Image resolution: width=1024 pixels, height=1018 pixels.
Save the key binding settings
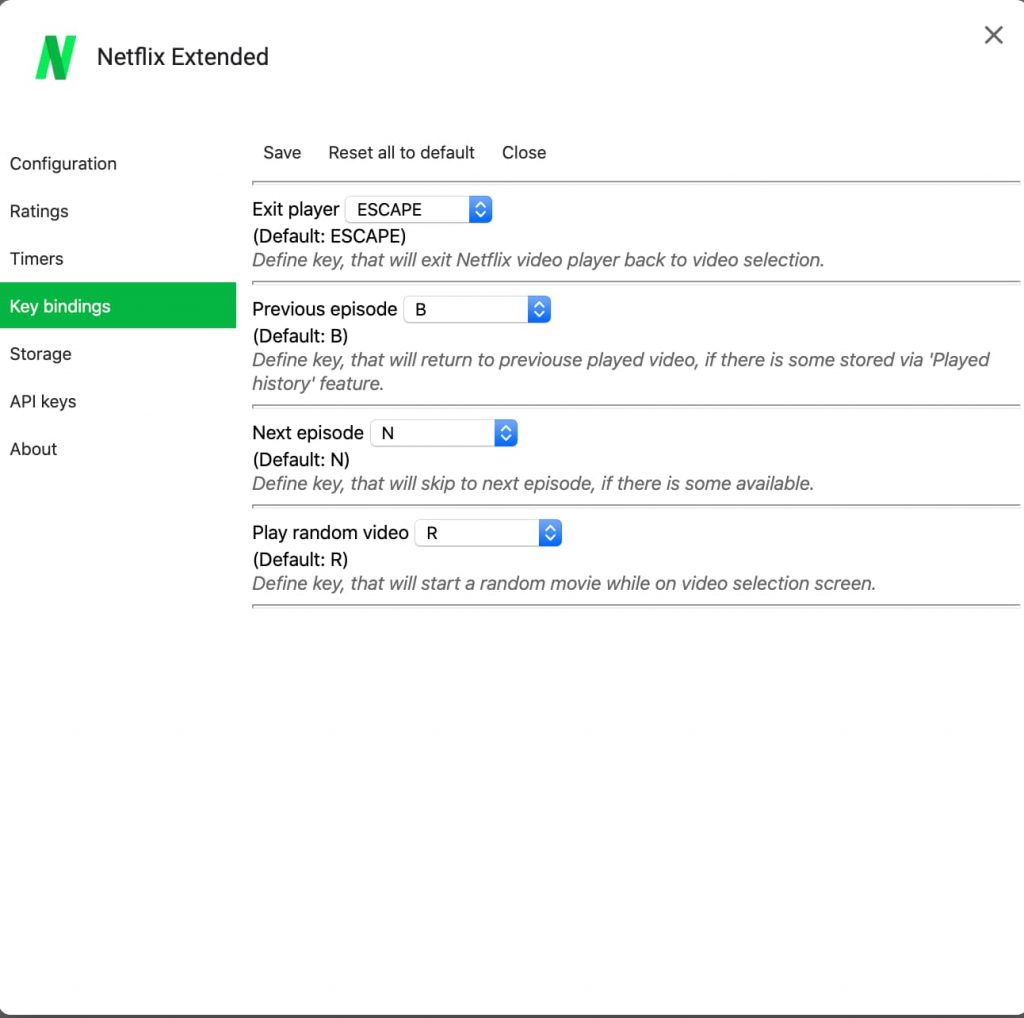click(x=282, y=153)
